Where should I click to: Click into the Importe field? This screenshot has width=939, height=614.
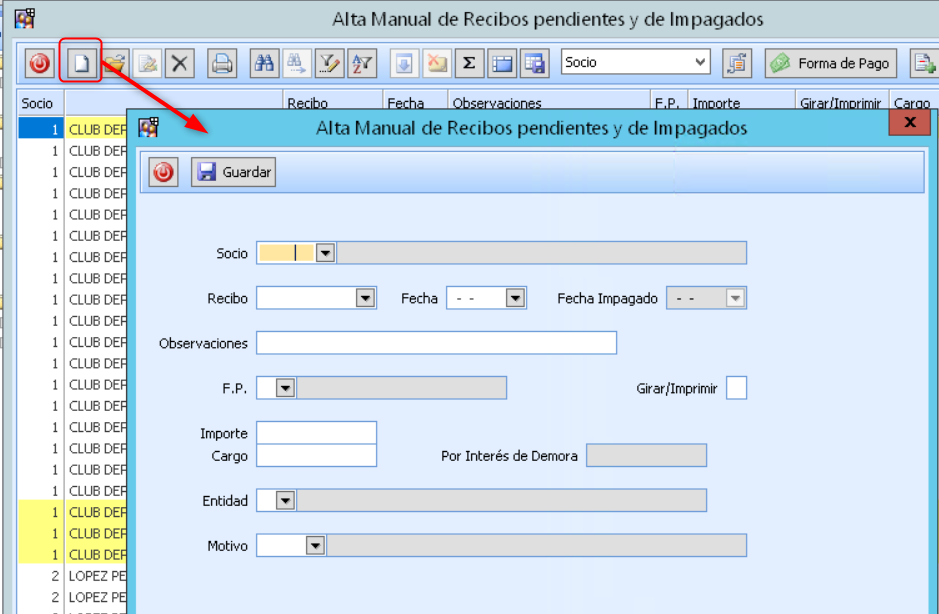pyautogui.click(x=316, y=432)
